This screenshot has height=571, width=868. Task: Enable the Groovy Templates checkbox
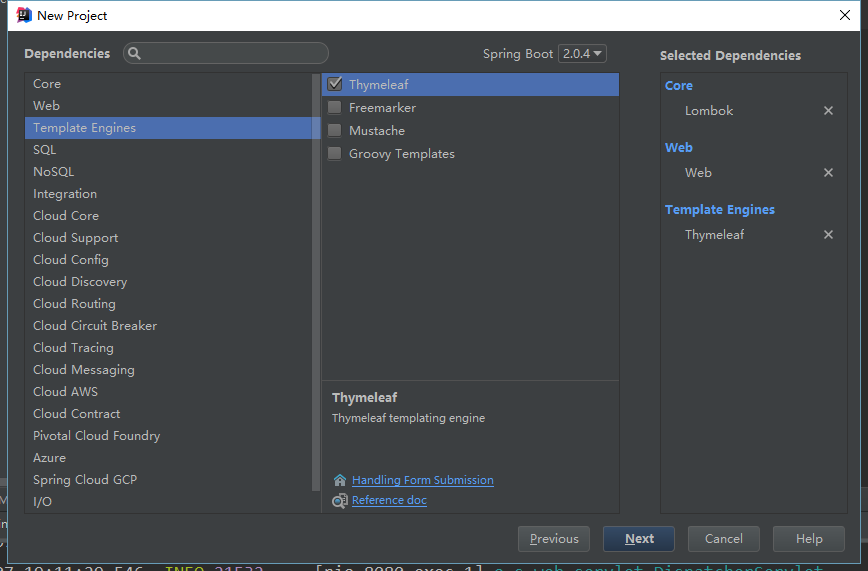(334, 153)
